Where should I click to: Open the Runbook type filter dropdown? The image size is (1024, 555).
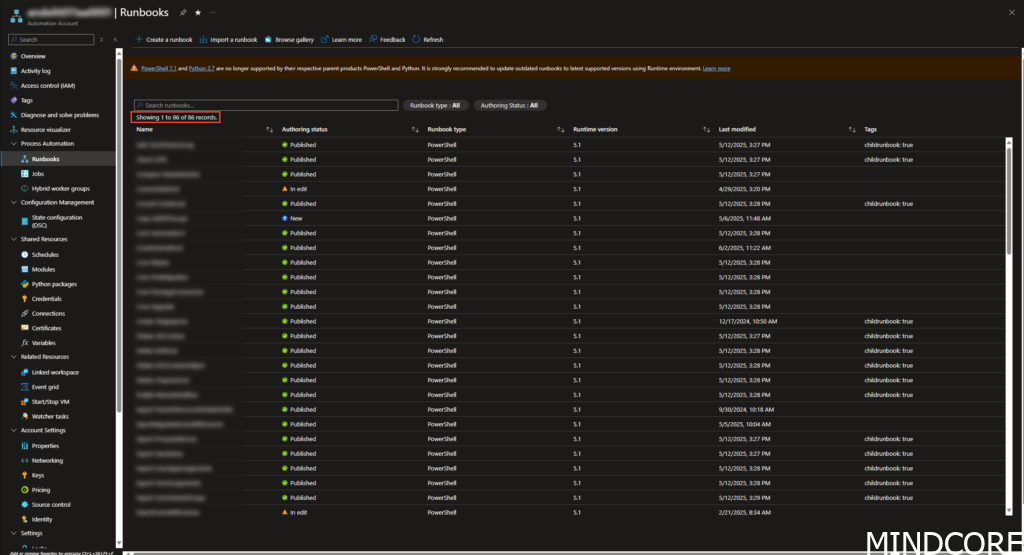coord(434,105)
